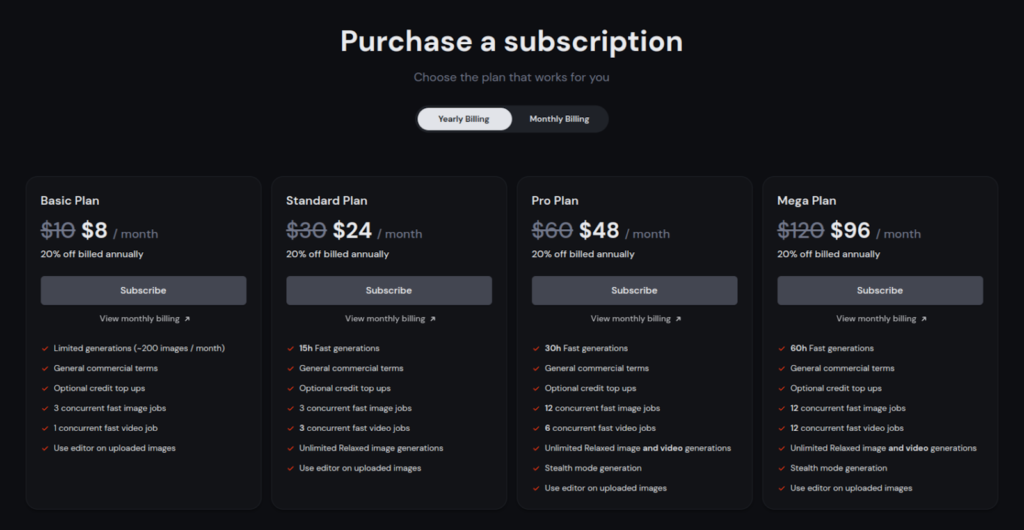This screenshot has width=1024, height=530.
Task: Click the checkmark beside 15h Fast generations
Action: pyautogui.click(x=291, y=348)
